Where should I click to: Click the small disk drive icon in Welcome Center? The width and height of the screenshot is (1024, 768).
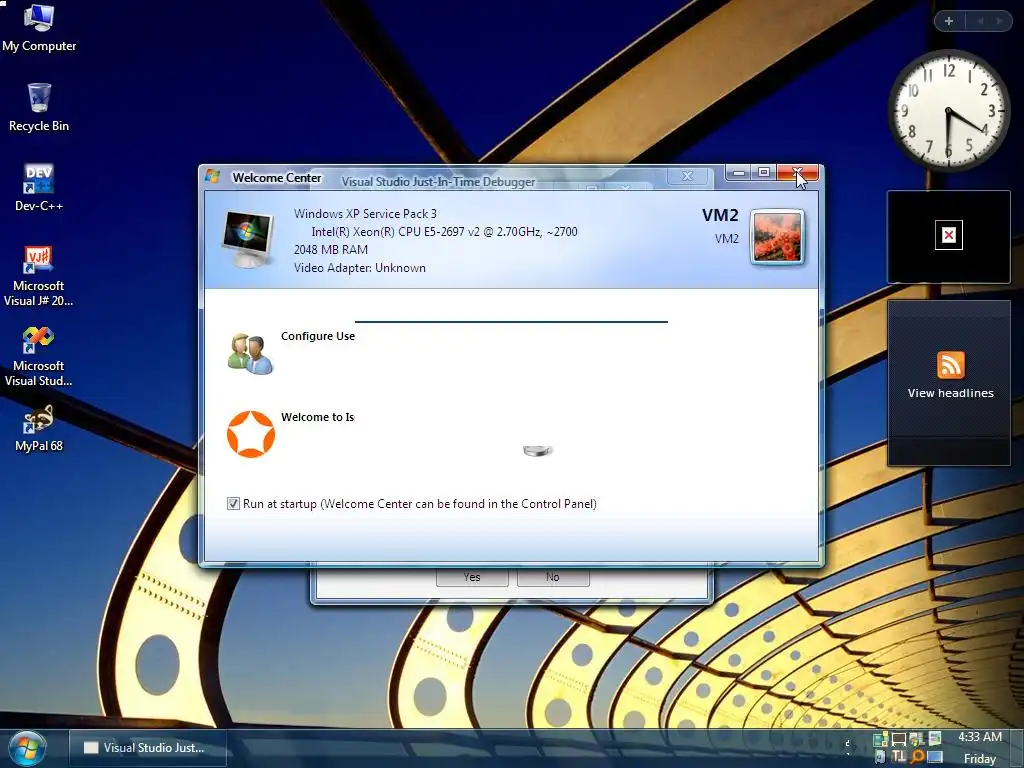pos(537,451)
